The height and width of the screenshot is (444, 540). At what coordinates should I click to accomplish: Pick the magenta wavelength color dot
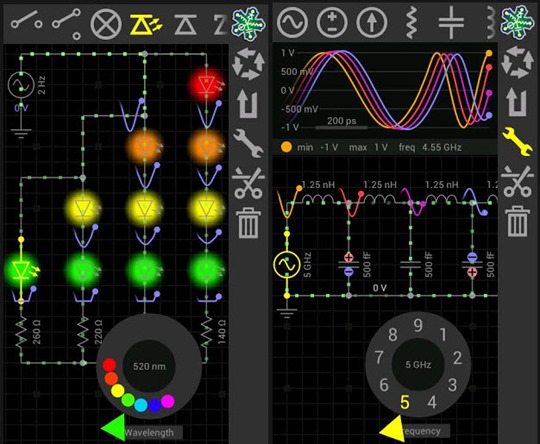pyautogui.click(x=168, y=401)
